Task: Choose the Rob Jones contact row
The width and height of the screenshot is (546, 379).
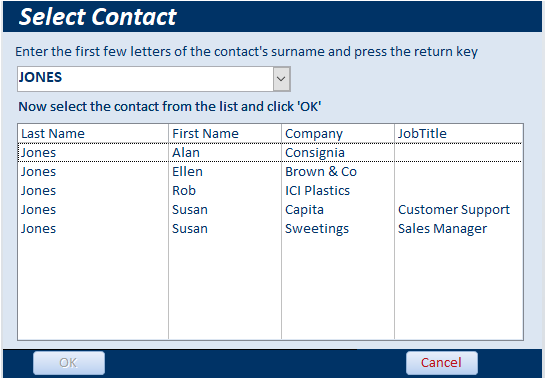Action: coord(270,191)
